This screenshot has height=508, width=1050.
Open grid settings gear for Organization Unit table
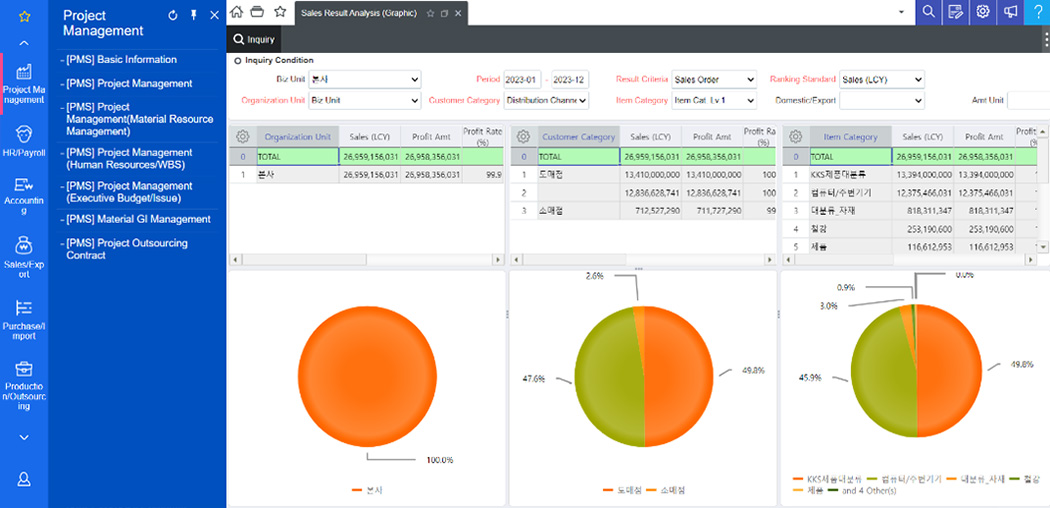point(242,137)
